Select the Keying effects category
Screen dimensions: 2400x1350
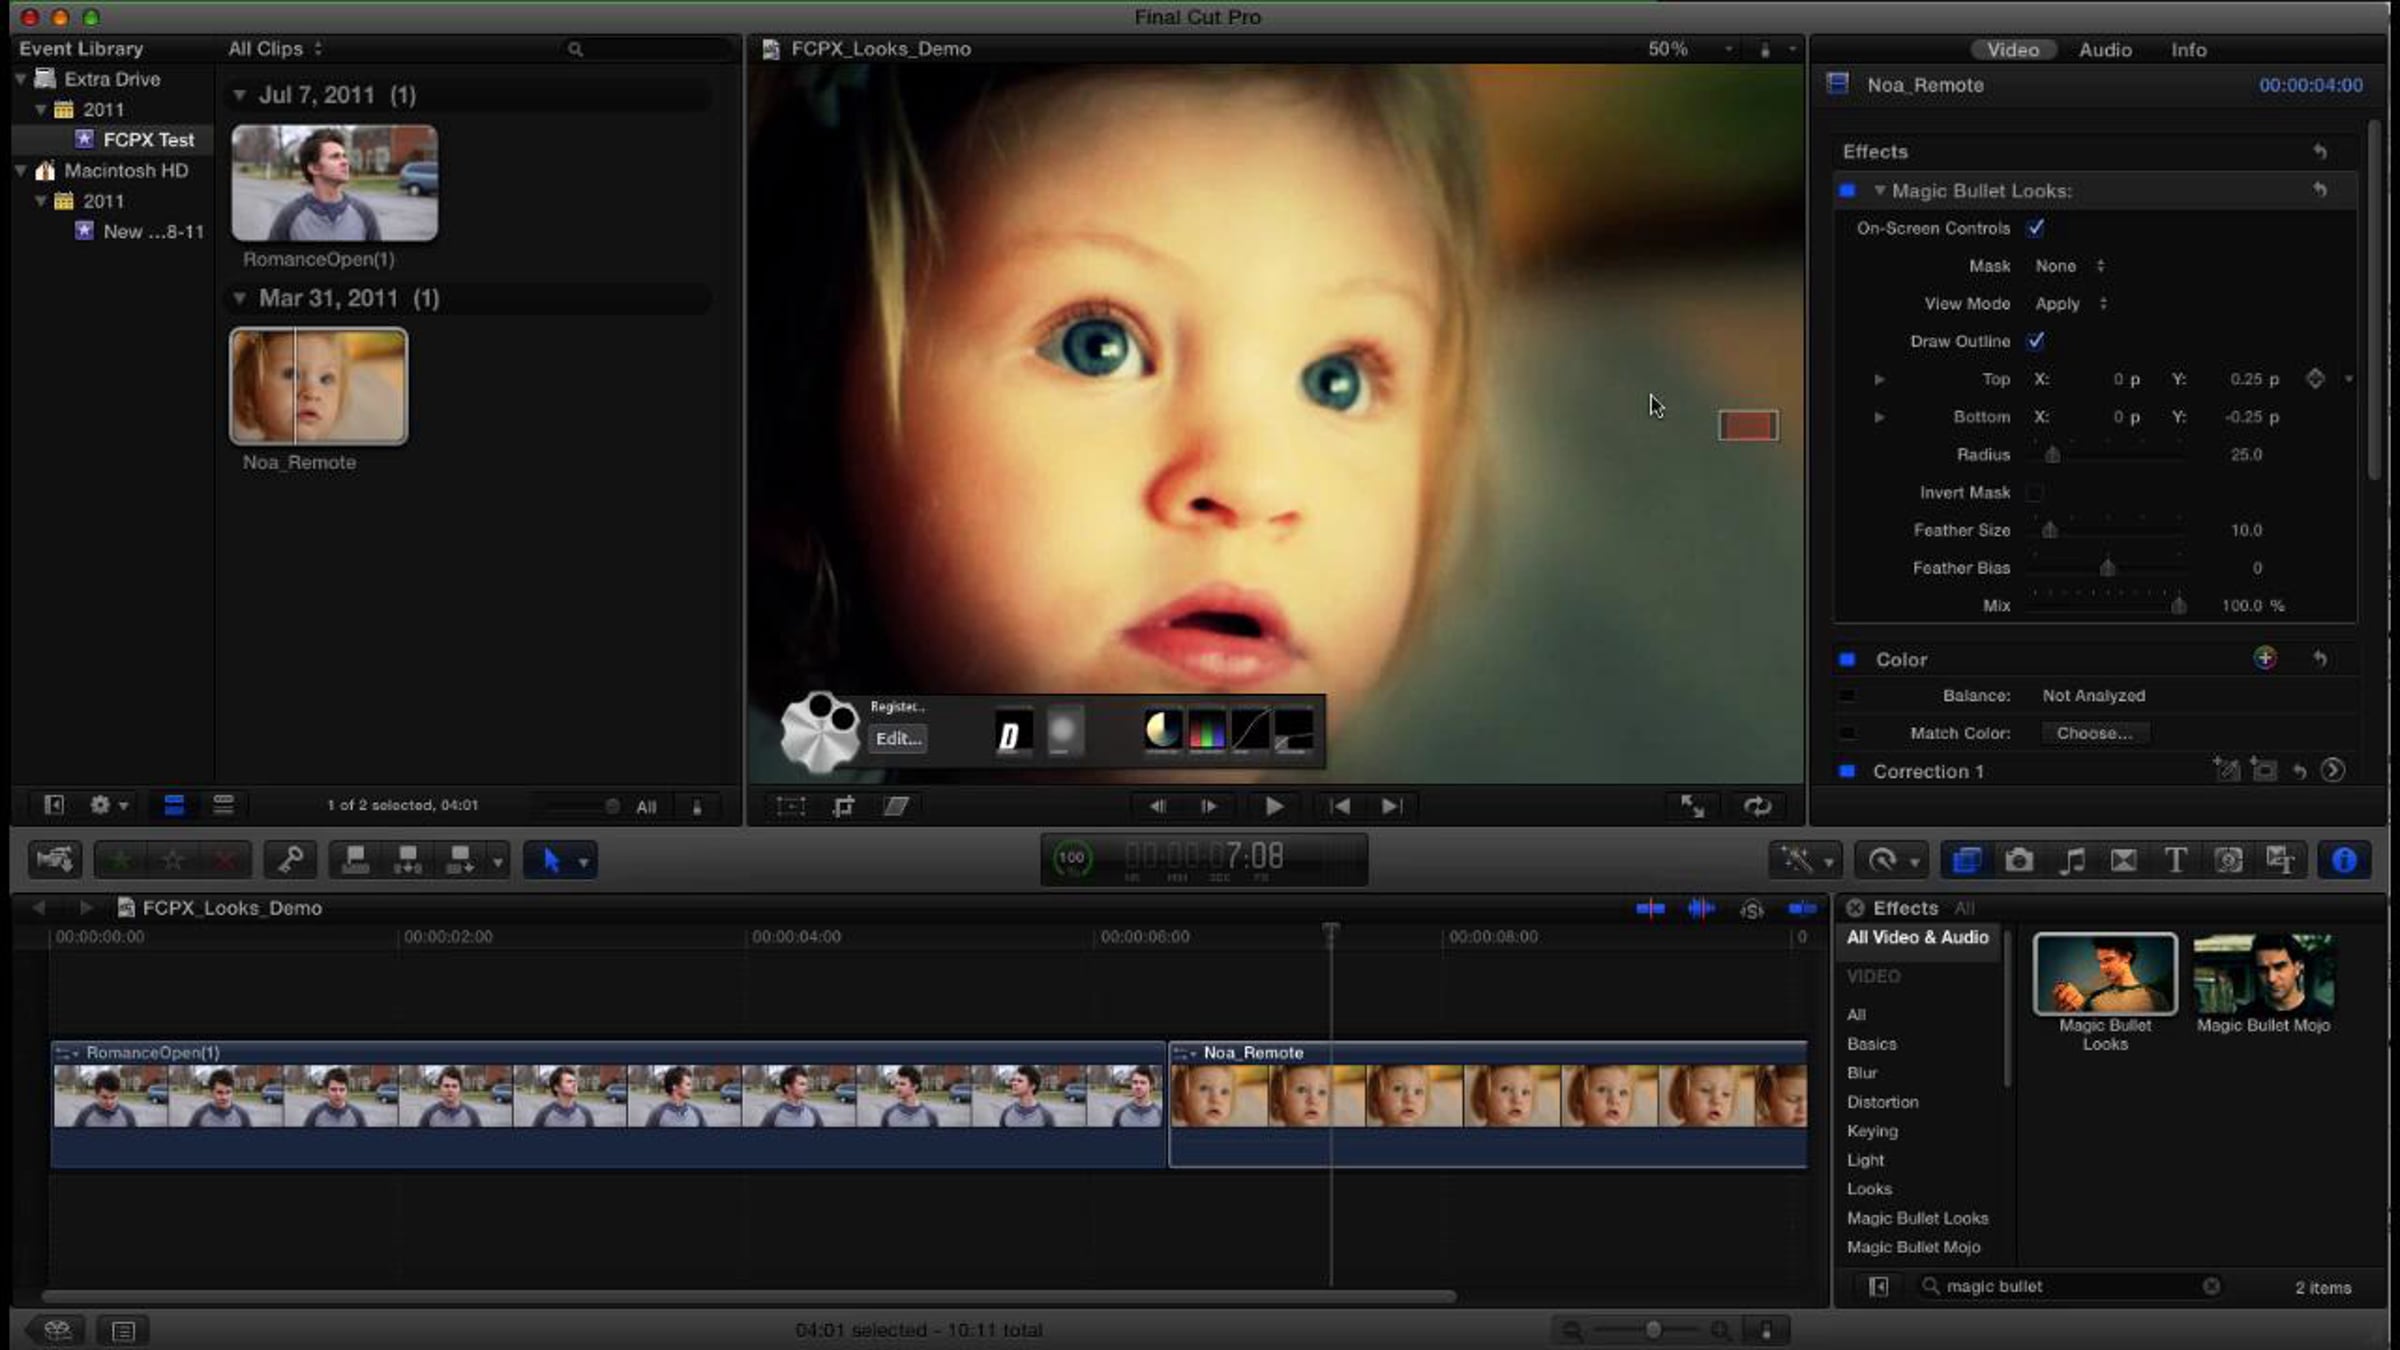click(x=1872, y=1131)
